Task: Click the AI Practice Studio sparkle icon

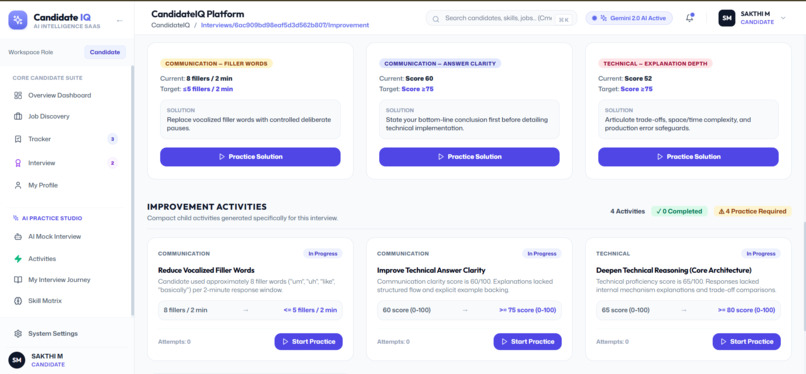Action: 15,218
